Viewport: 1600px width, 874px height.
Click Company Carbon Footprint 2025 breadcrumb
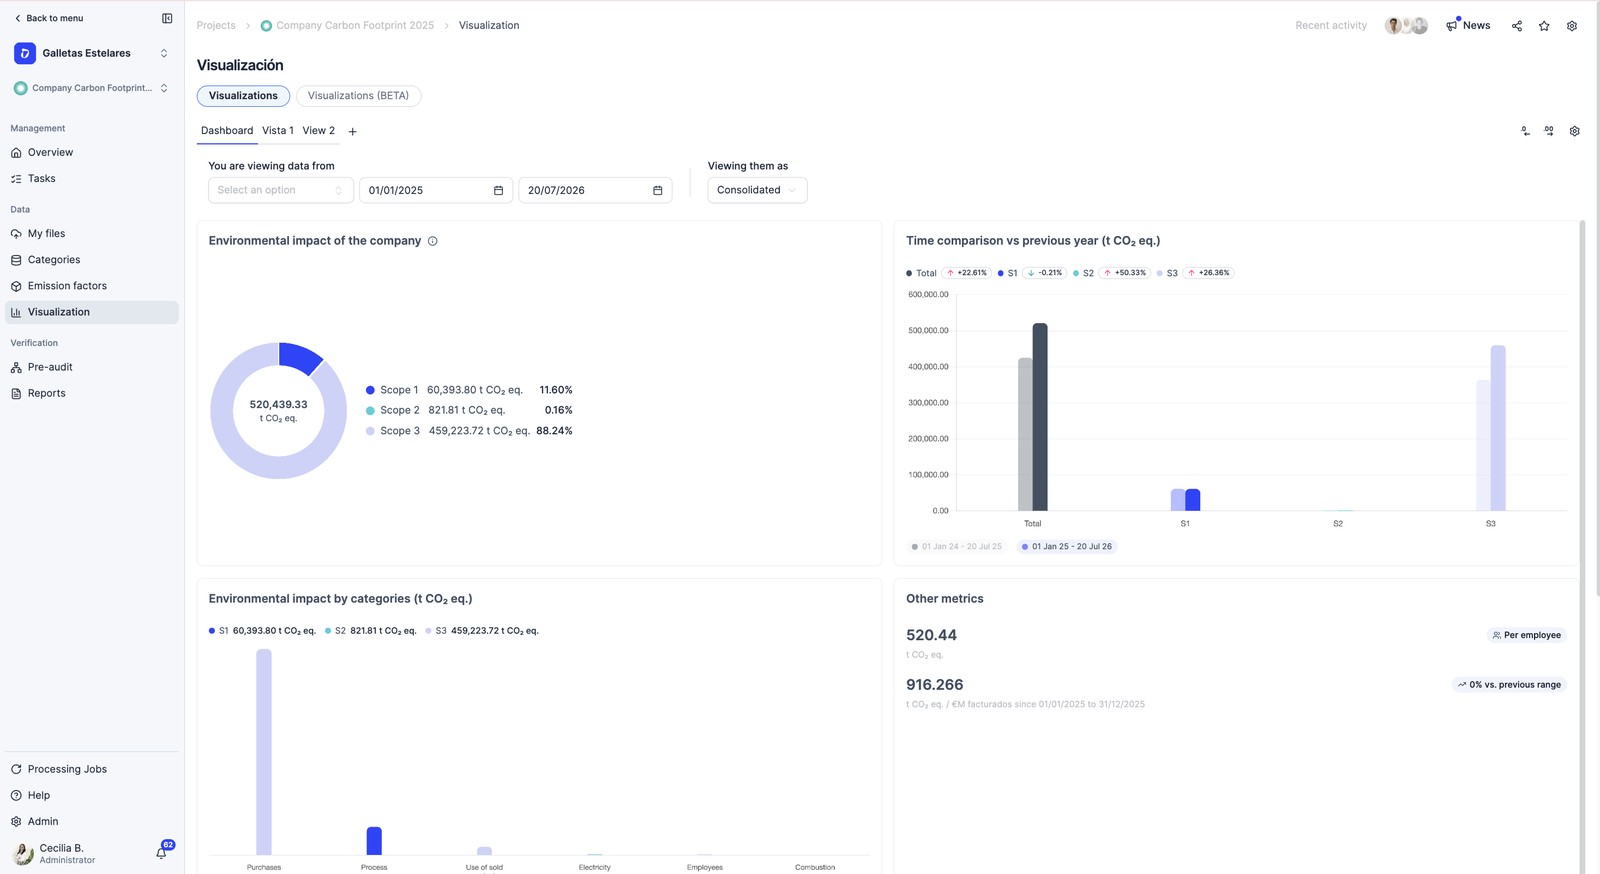point(347,26)
